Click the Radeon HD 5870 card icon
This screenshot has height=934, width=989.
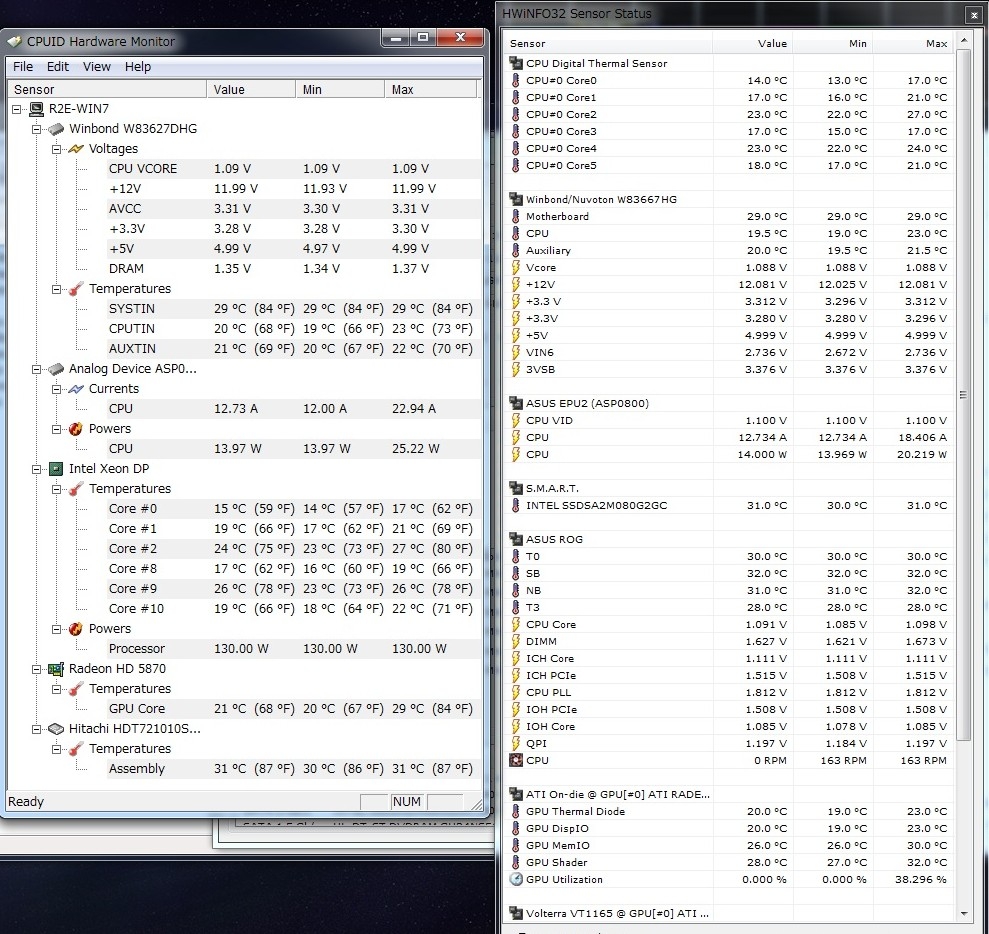[56, 669]
